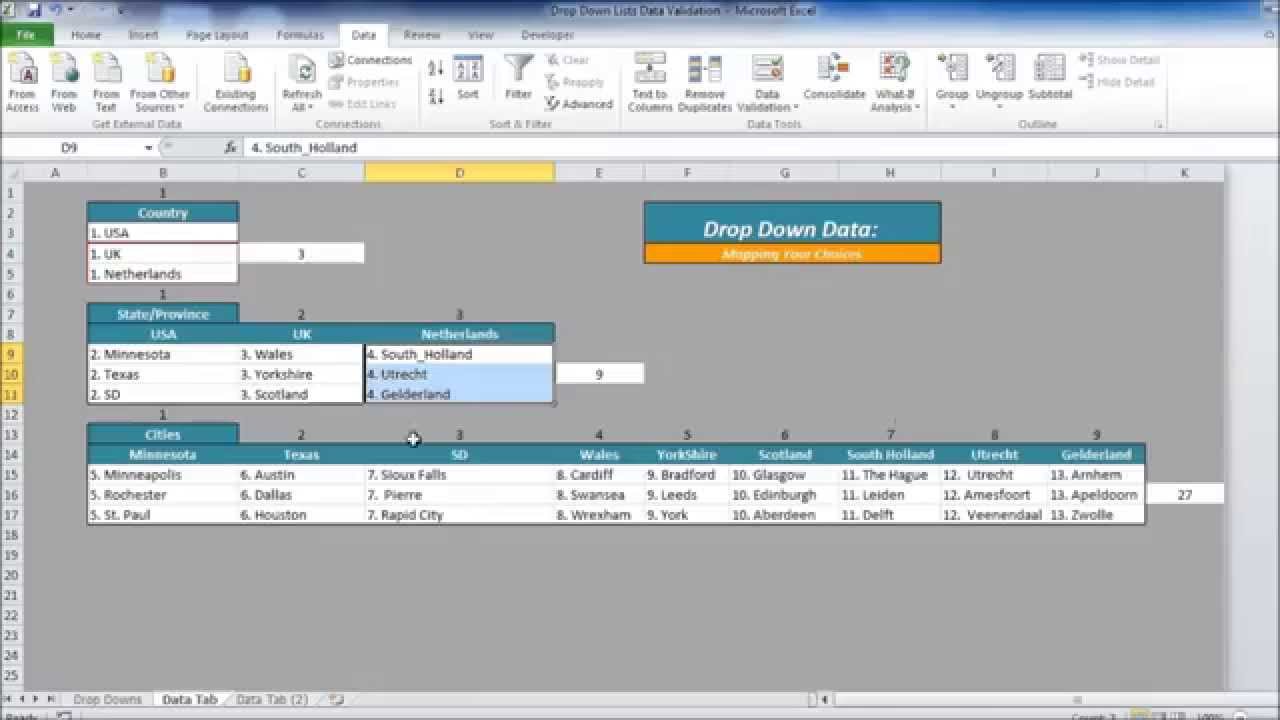Select the Data Tab (2) sheet
This screenshot has height=720, width=1280.
click(x=272, y=699)
